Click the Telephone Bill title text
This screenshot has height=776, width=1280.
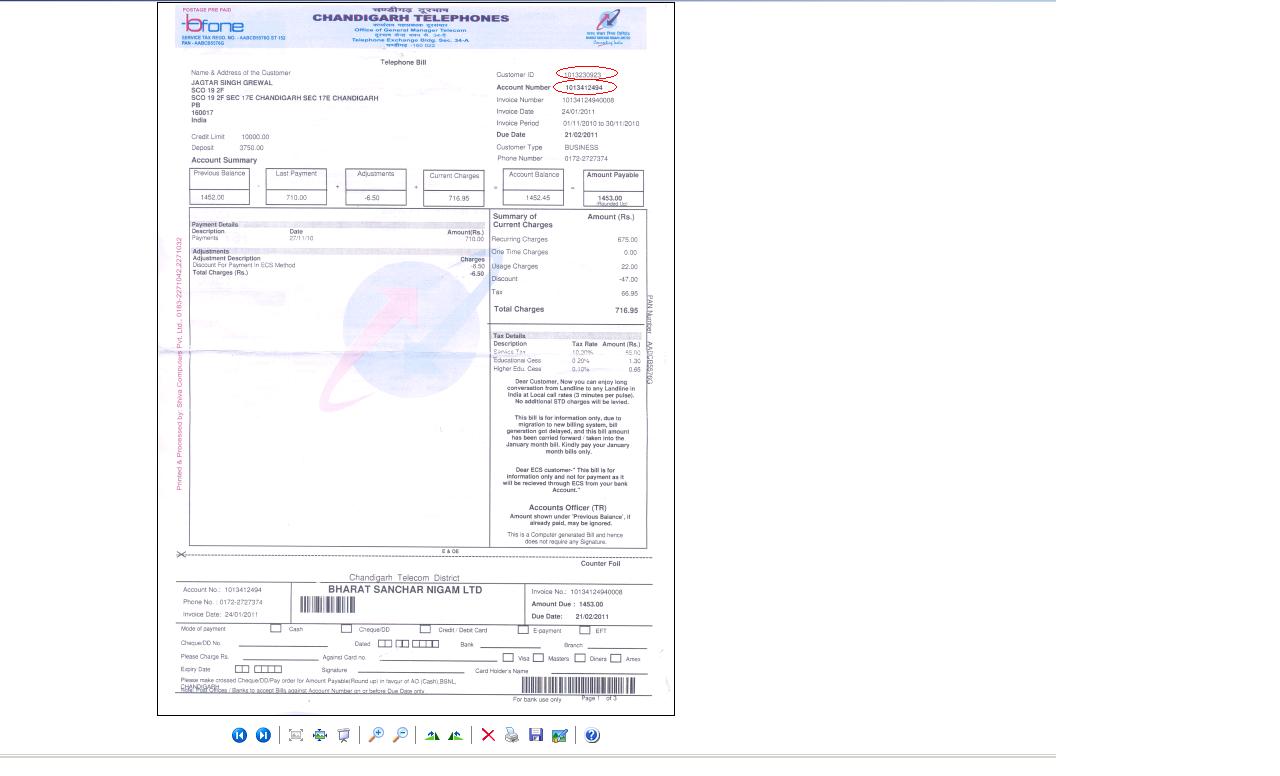click(x=404, y=62)
